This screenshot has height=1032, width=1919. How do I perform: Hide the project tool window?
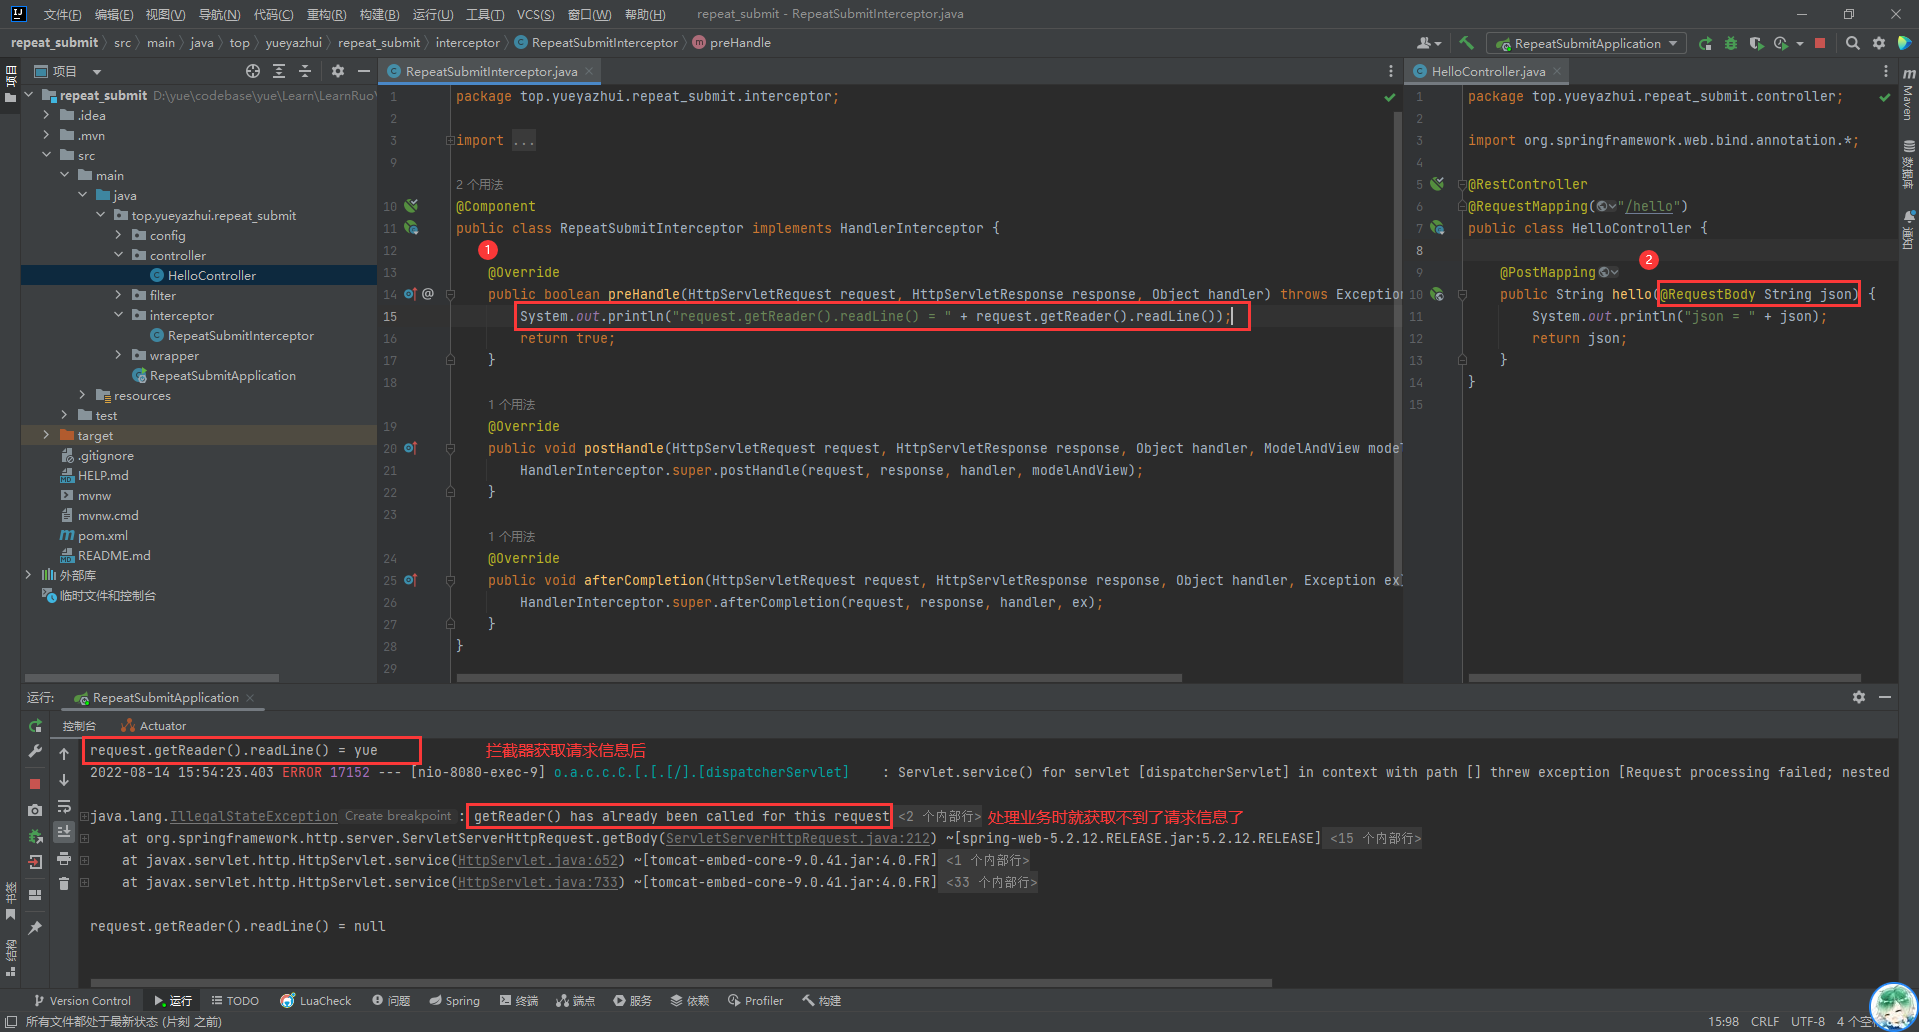click(364, 71)
